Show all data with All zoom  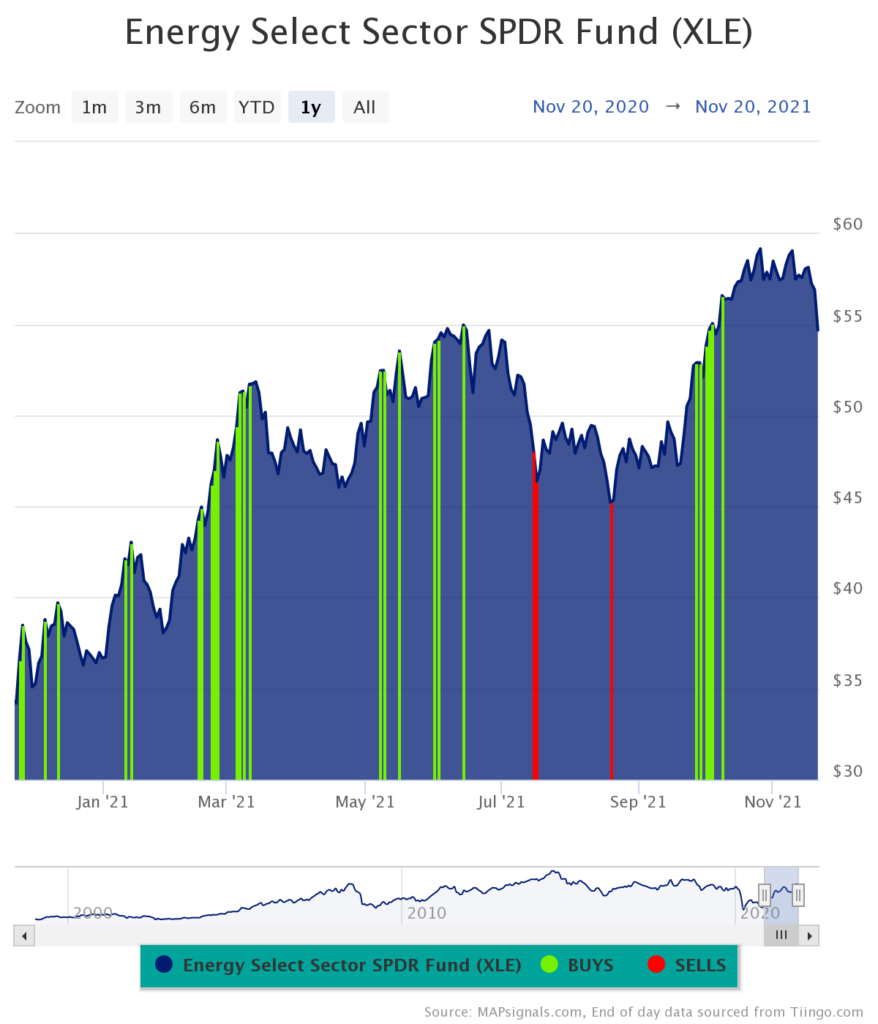365,107
